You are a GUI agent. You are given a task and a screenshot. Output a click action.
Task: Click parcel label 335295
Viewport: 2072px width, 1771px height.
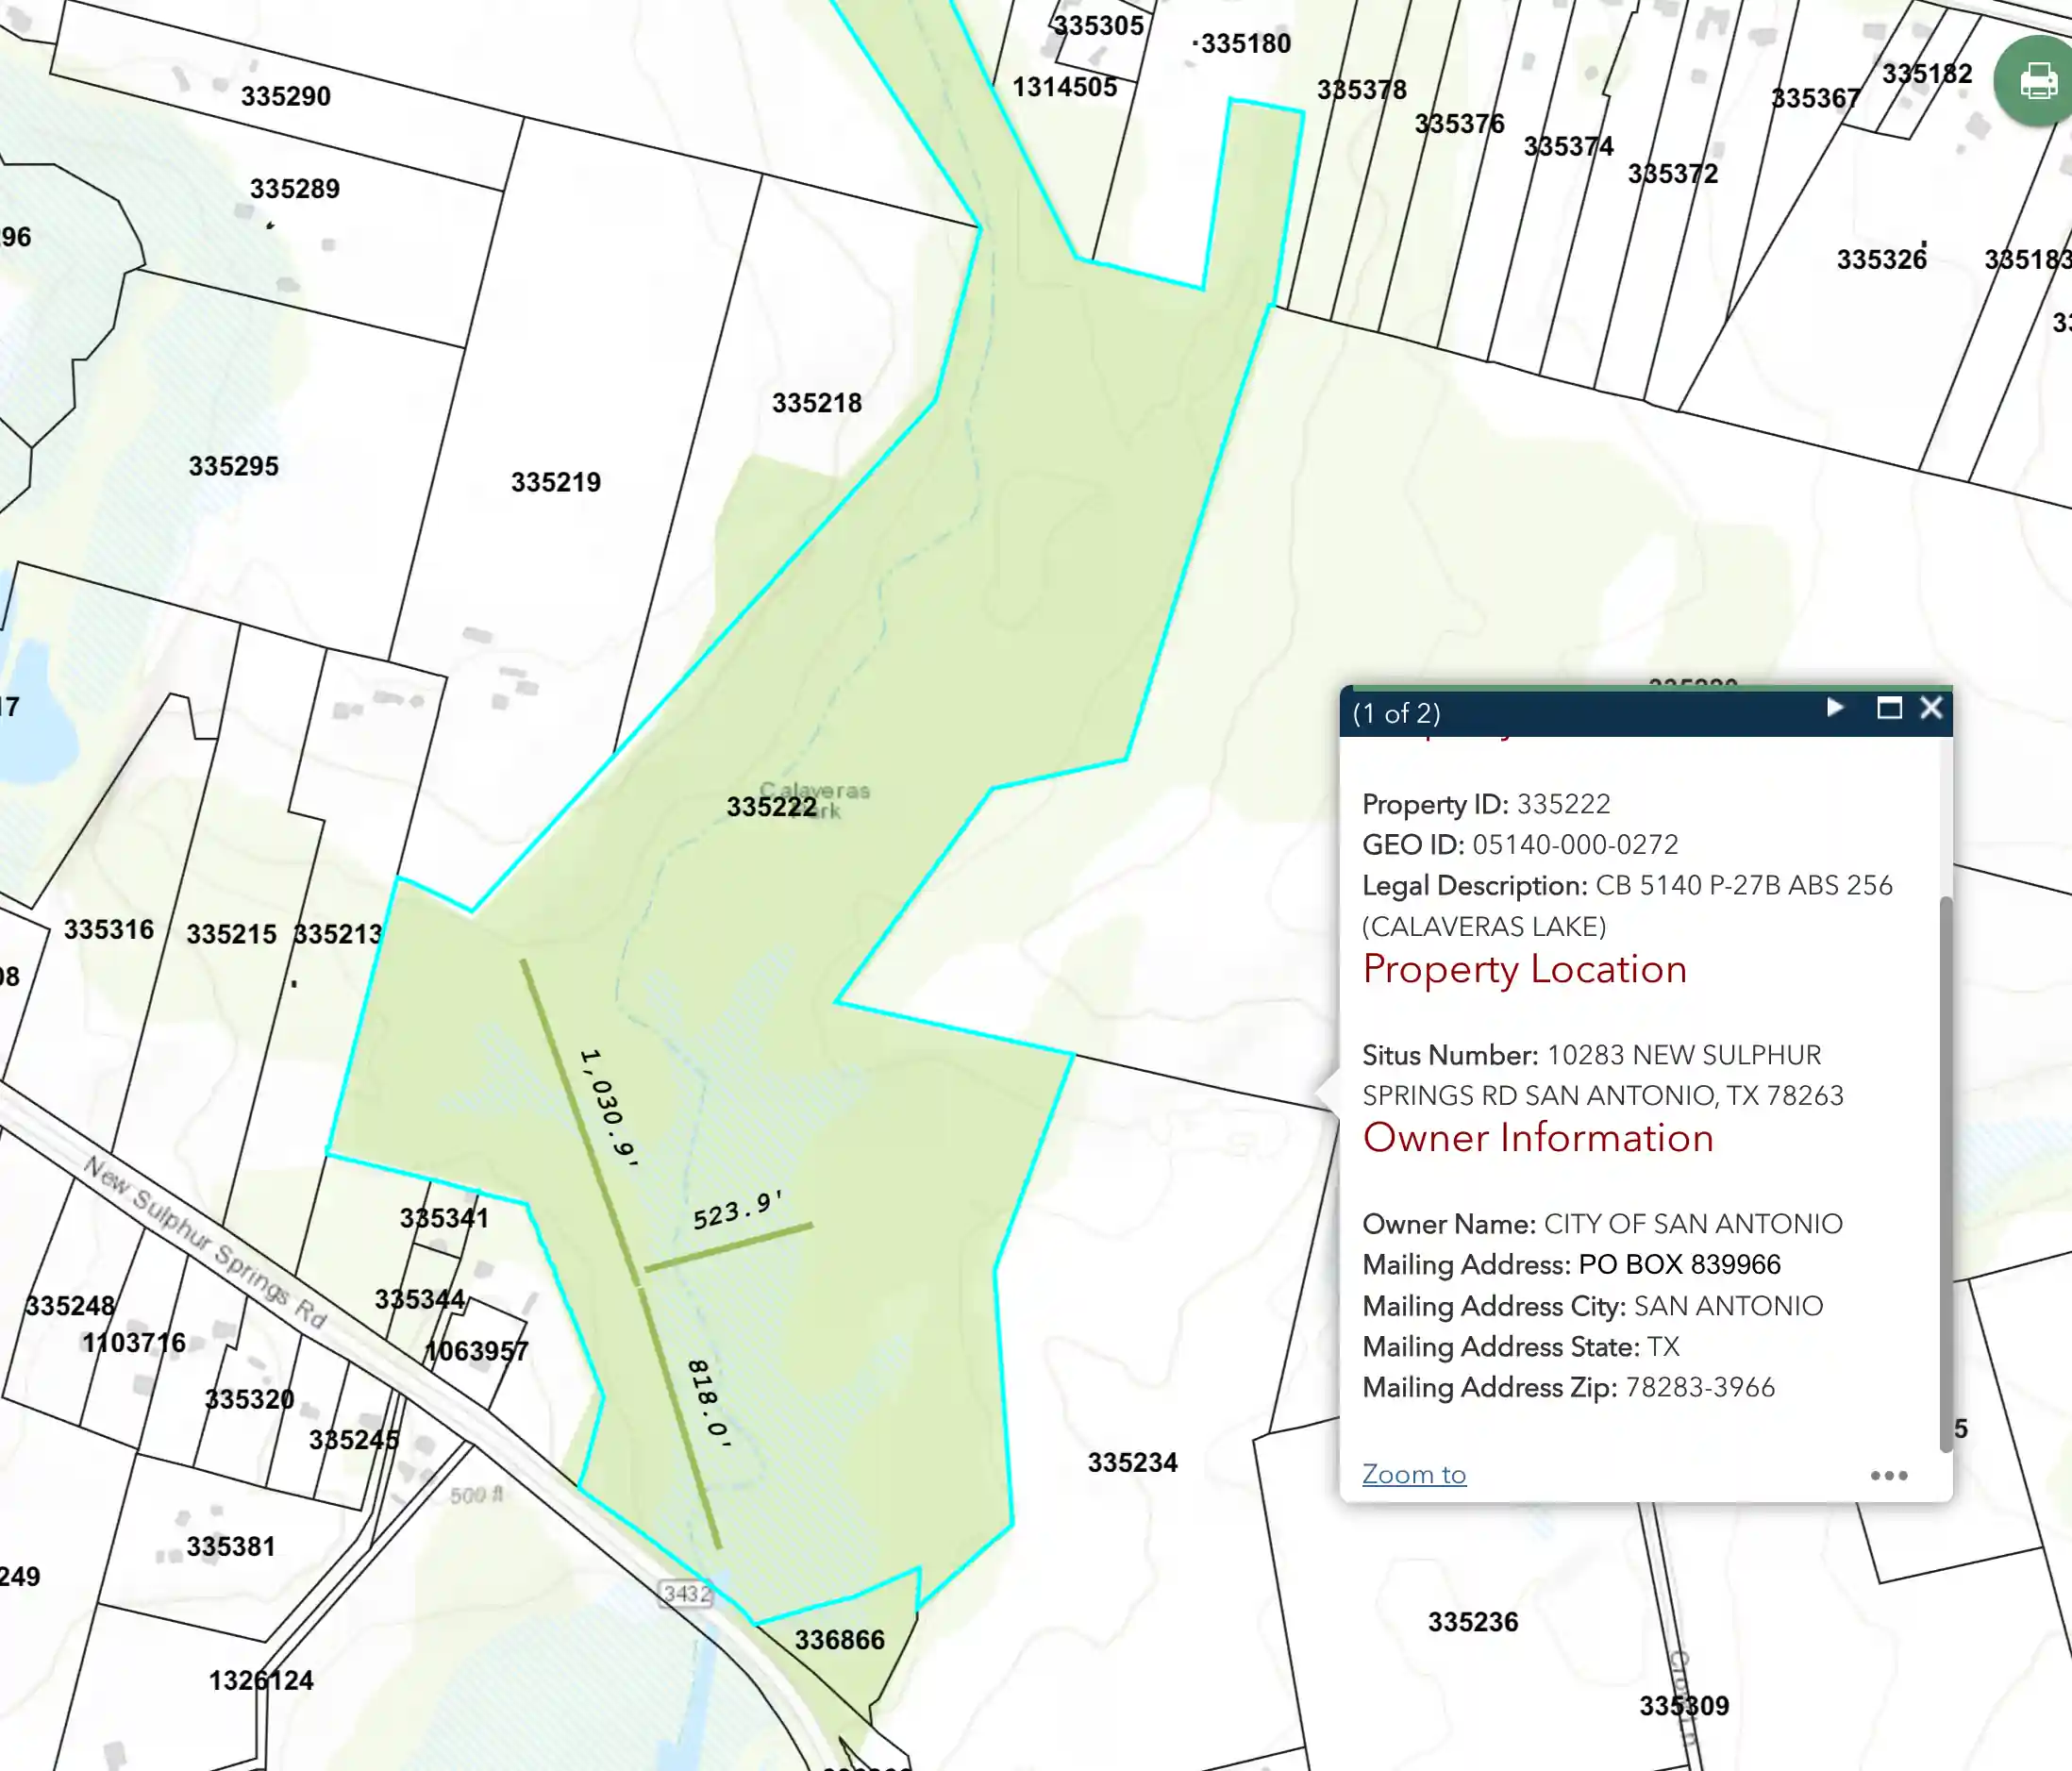point(233,466)
